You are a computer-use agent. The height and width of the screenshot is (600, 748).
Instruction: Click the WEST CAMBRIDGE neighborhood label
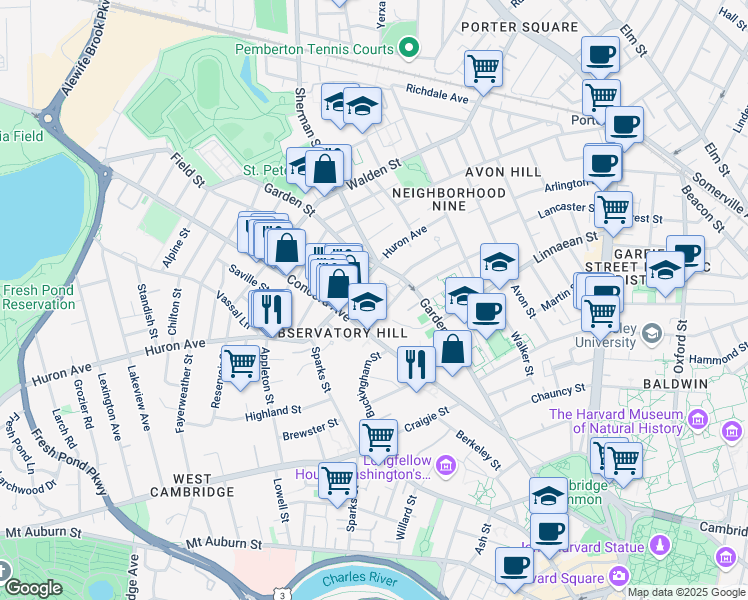(192, 486)
